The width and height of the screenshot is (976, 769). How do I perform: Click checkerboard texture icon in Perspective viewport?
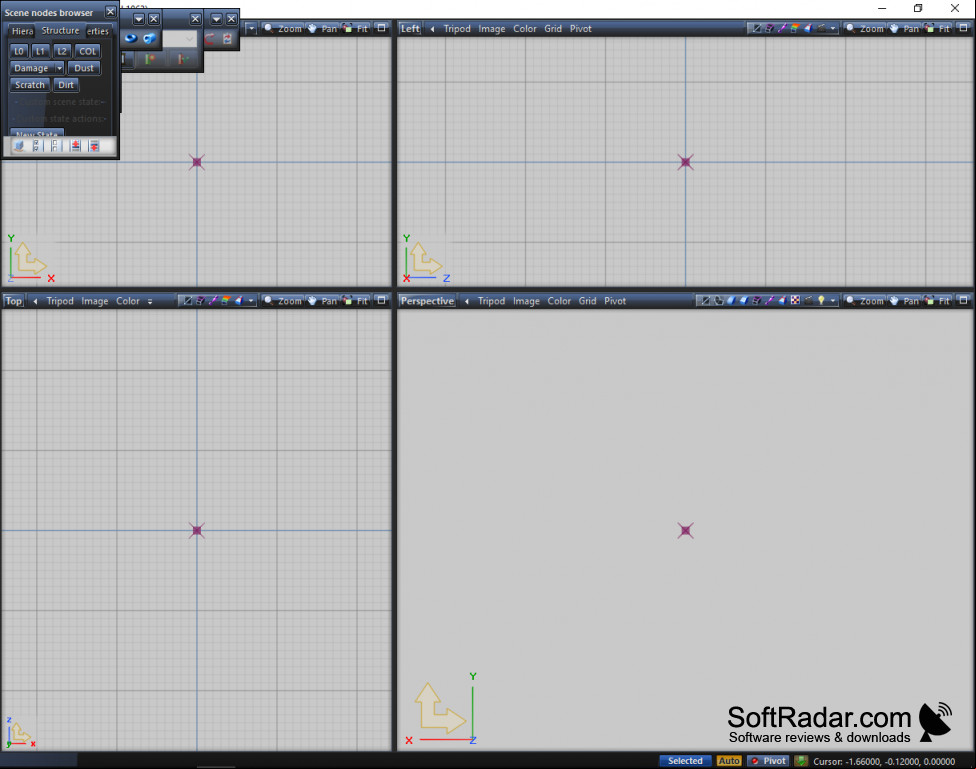coord(795,301)
